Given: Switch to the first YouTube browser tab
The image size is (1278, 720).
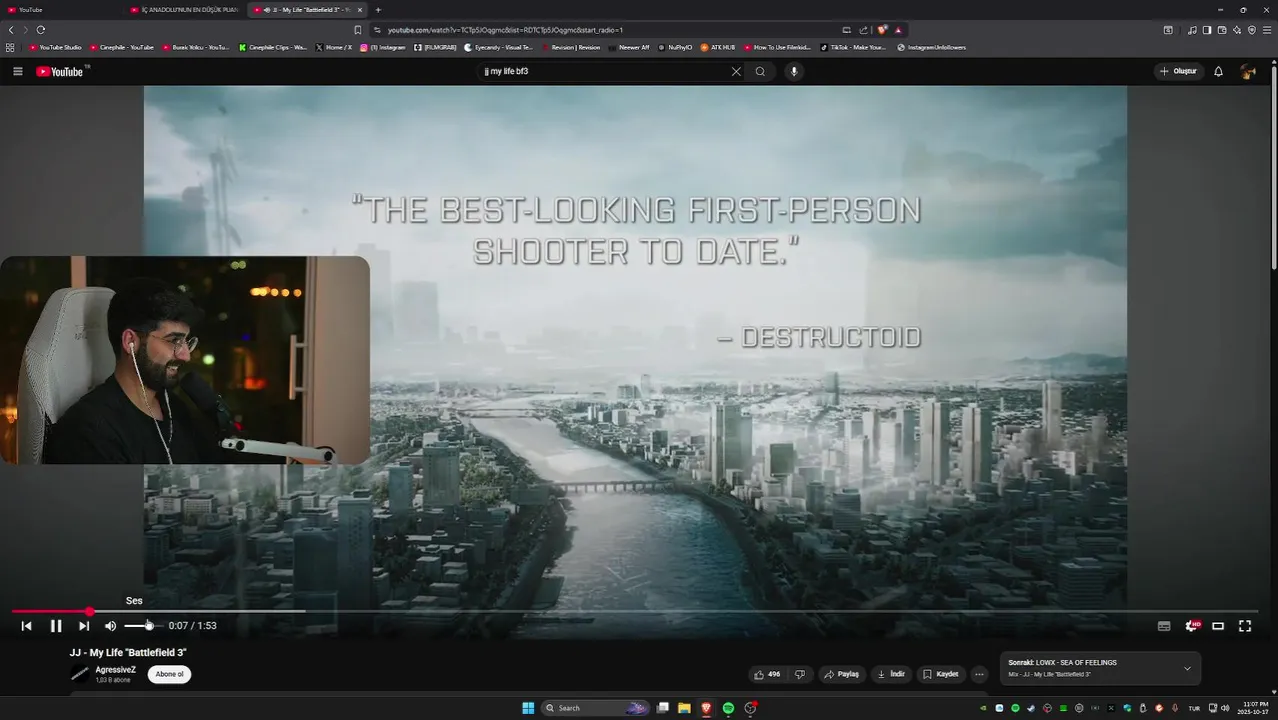Looking at the screenshot, I should point(60,10).
